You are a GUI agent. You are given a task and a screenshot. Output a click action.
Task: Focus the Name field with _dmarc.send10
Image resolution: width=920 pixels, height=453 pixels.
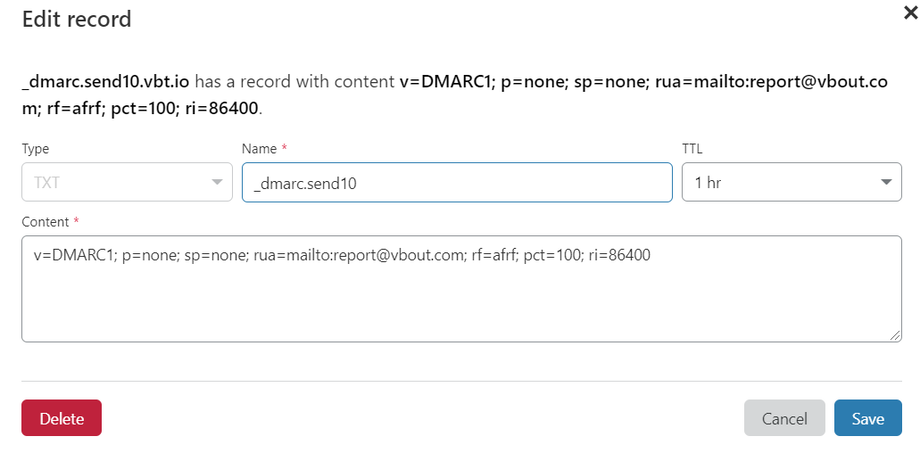pyautogui.click(x=456, y=183)
